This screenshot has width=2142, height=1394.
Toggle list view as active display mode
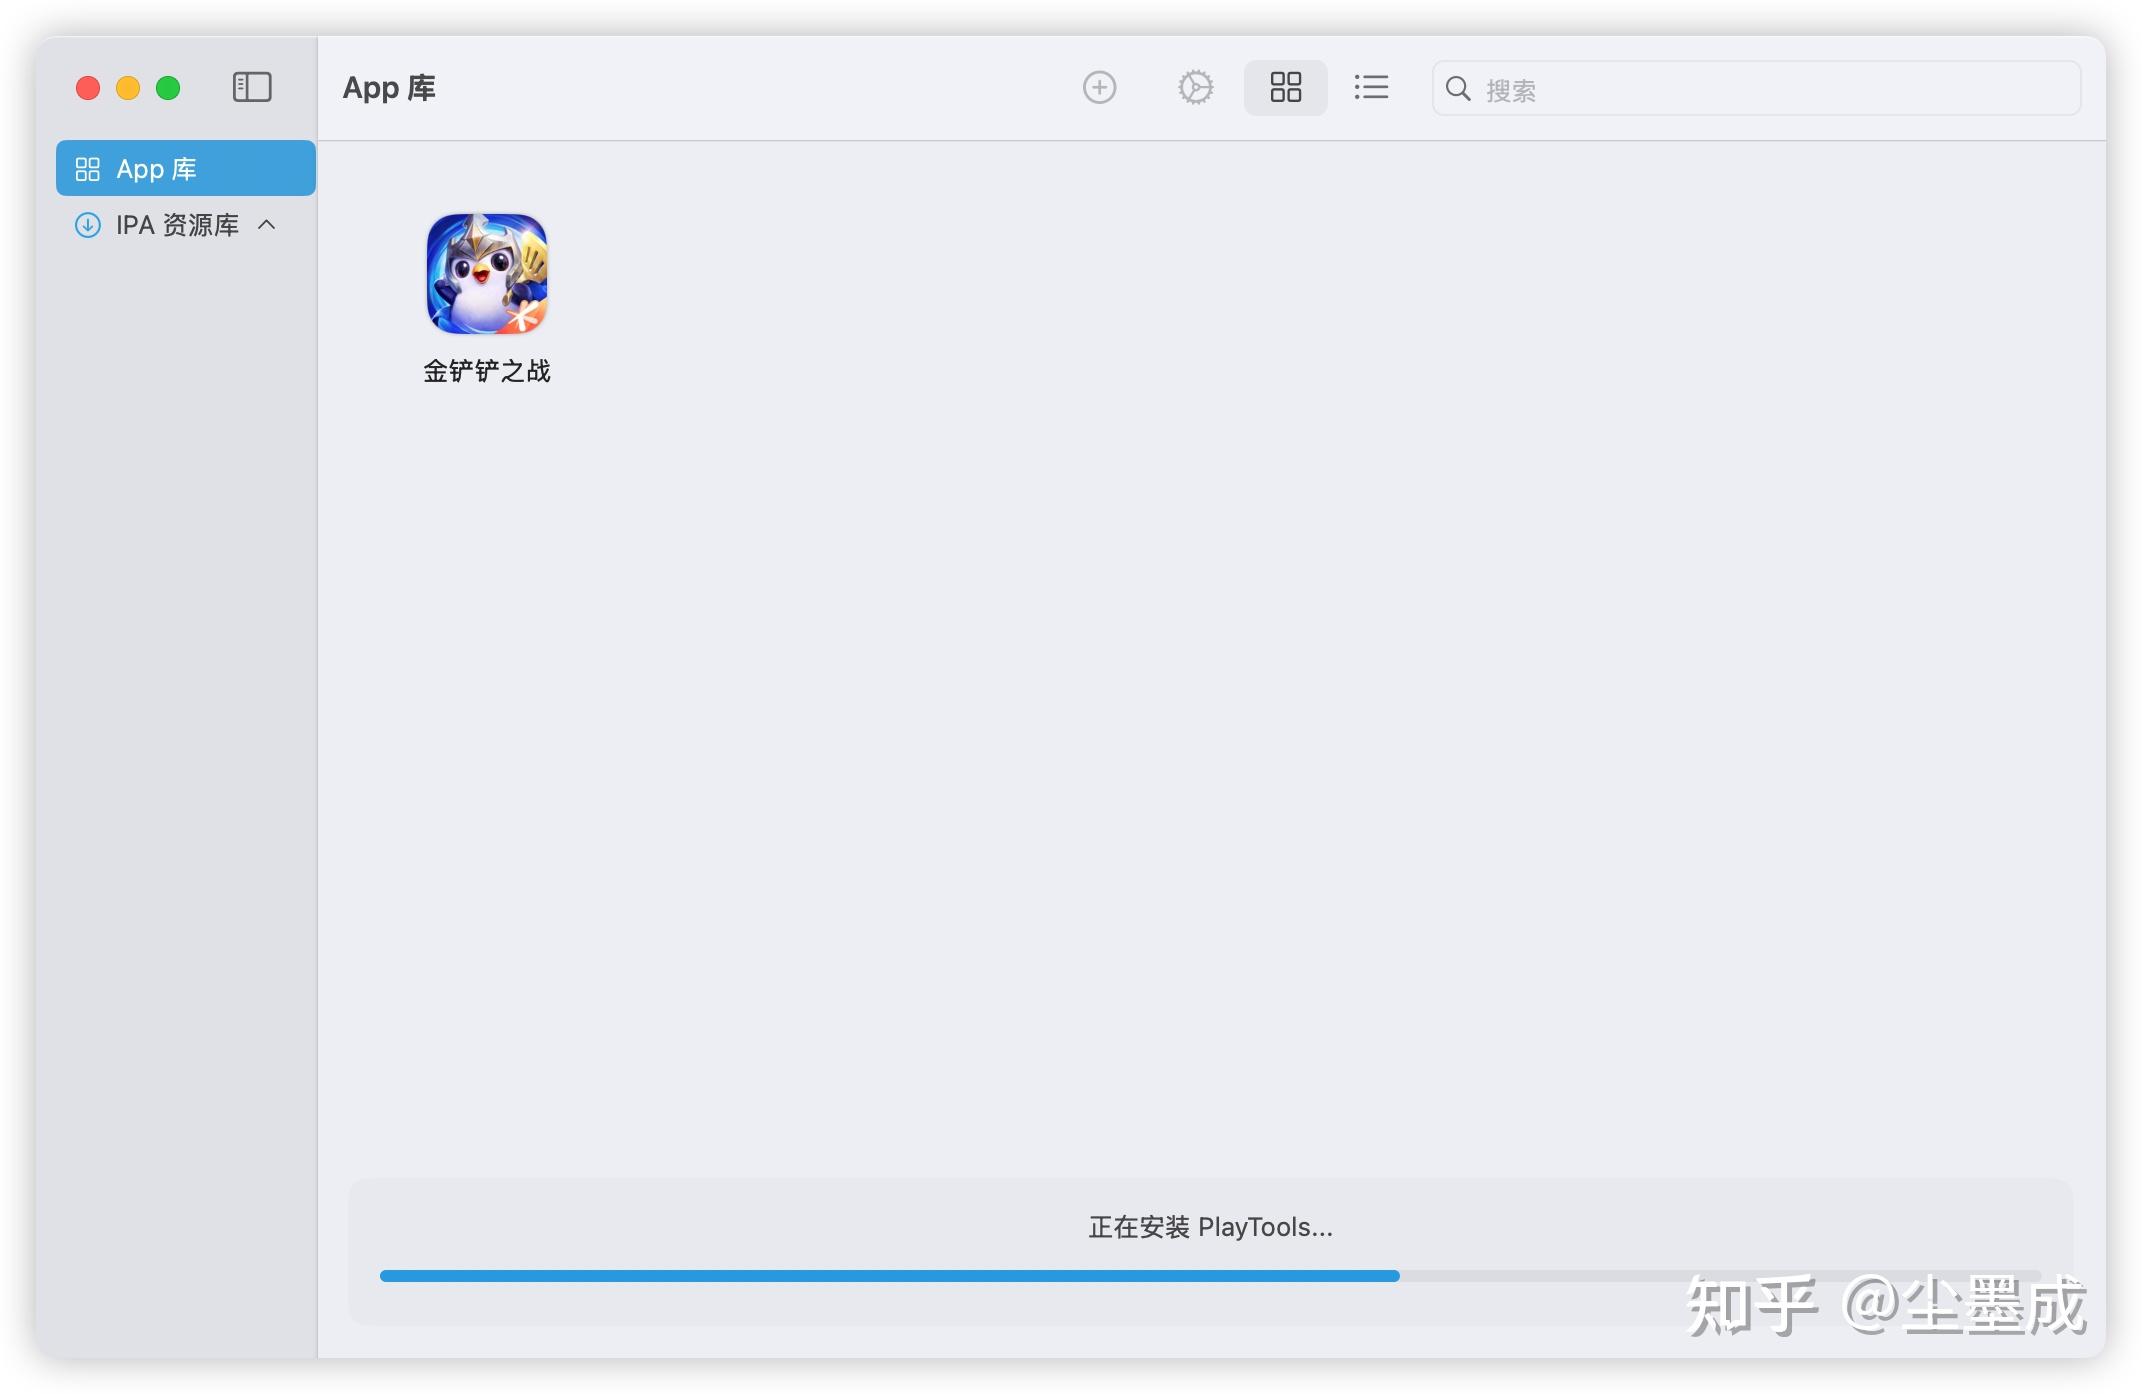pos(1370,88)
